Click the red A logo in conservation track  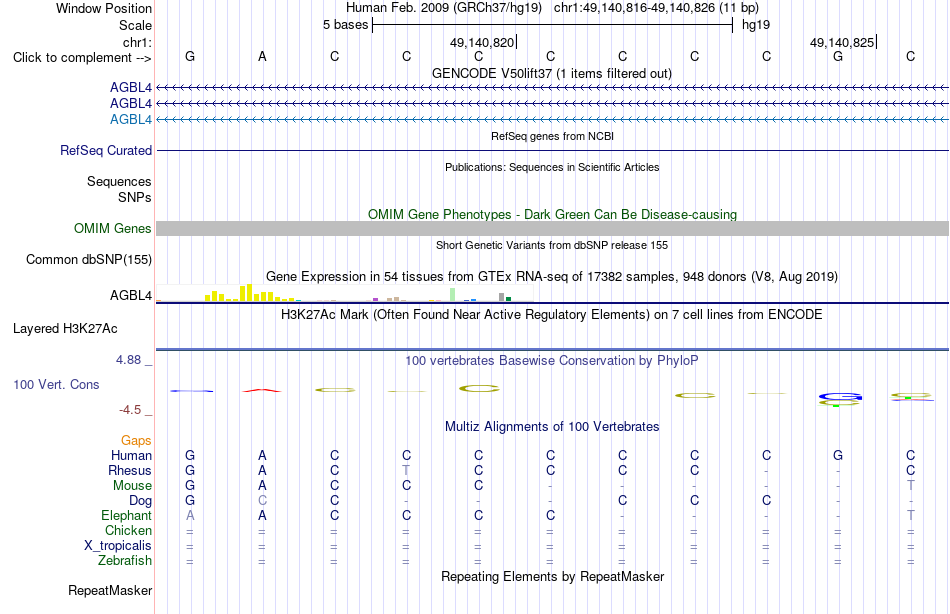(262, 390)
